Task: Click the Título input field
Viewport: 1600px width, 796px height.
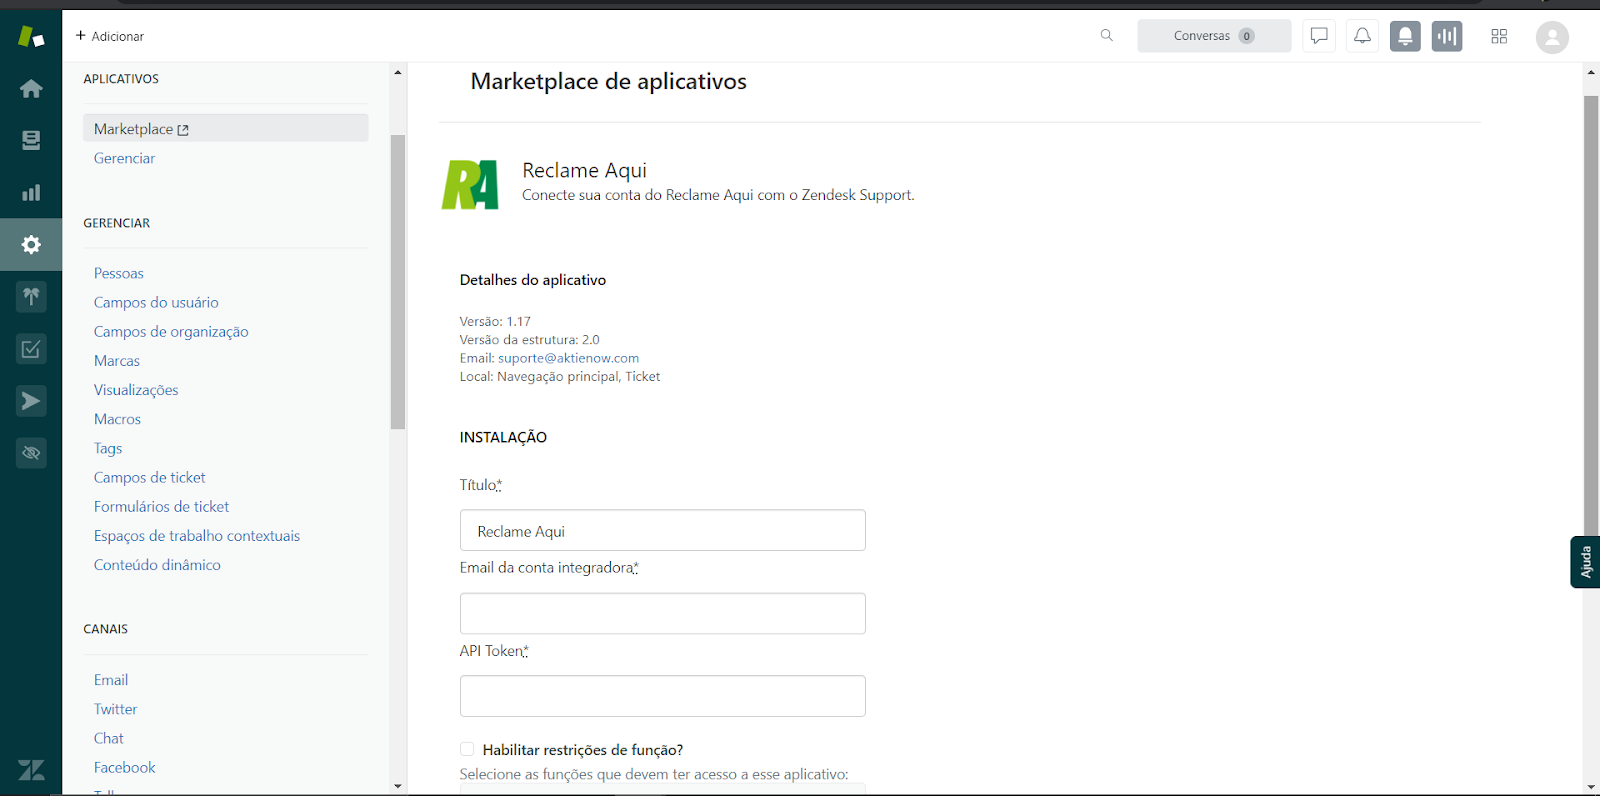Action: click(662, 530)
